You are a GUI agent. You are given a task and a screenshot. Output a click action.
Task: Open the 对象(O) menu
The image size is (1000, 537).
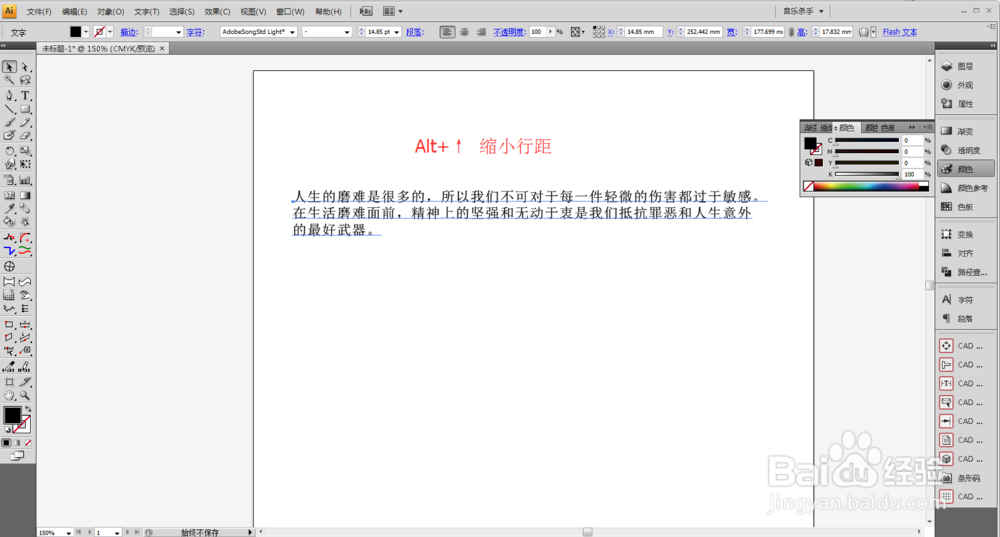tap(110, 11)
